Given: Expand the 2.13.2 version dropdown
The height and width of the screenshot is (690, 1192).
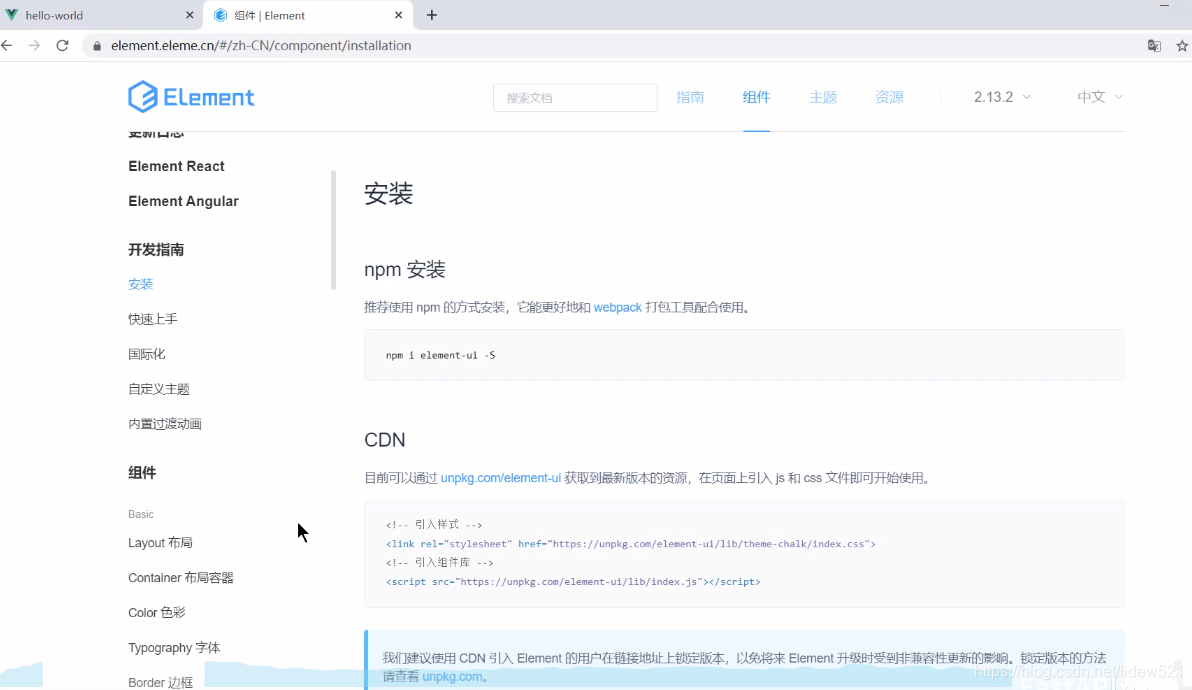Looking at the screenshot, I should click(1002, 97).
